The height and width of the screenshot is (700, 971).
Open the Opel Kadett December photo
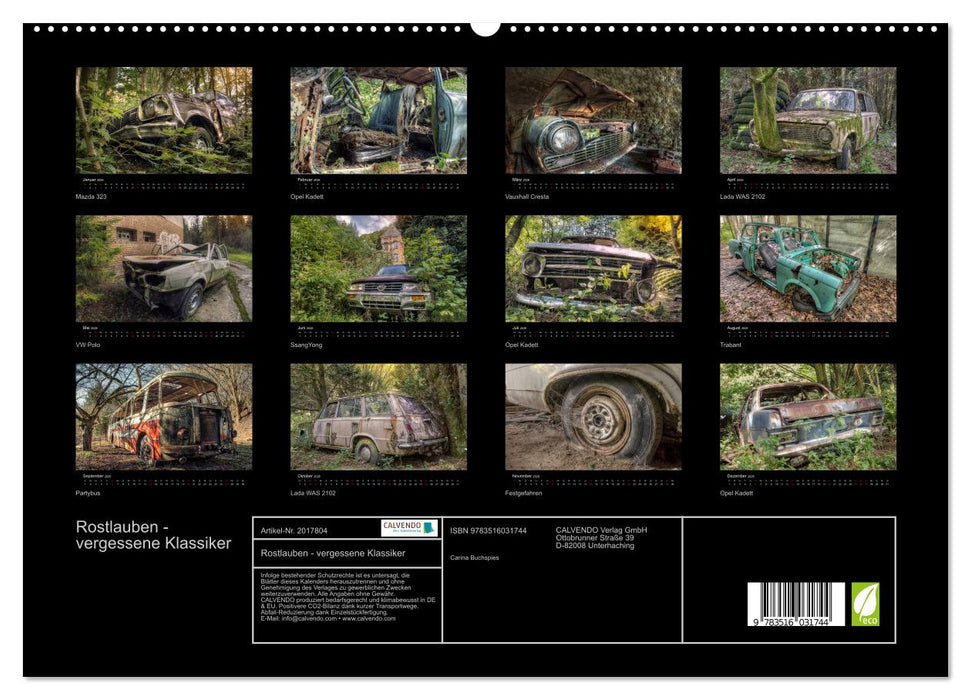(808, 416)
